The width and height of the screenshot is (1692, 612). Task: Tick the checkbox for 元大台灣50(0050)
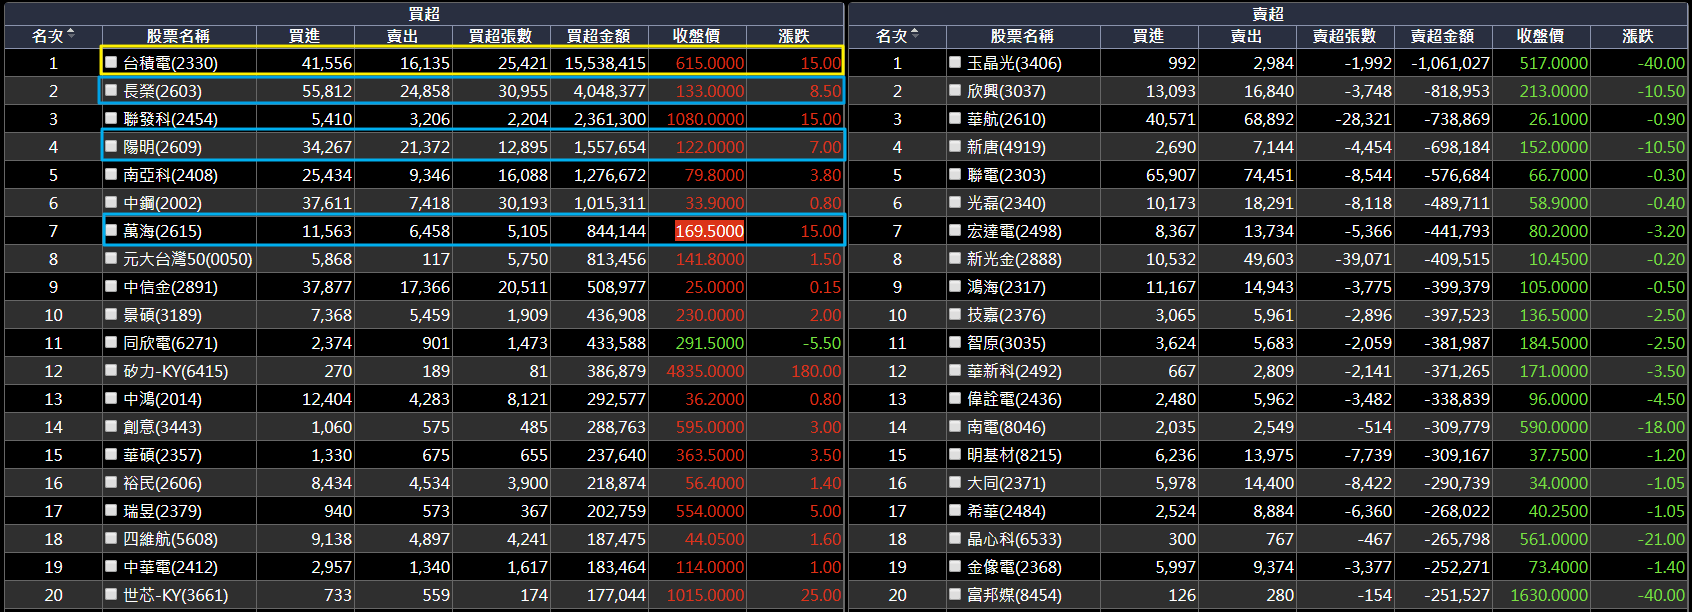pos(112,258)
